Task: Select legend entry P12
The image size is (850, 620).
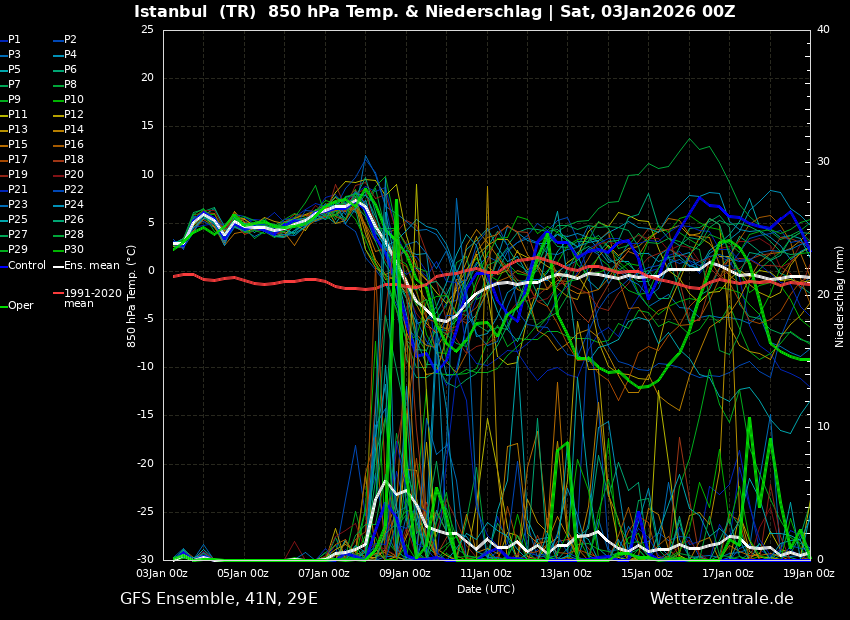Action: 74,114
